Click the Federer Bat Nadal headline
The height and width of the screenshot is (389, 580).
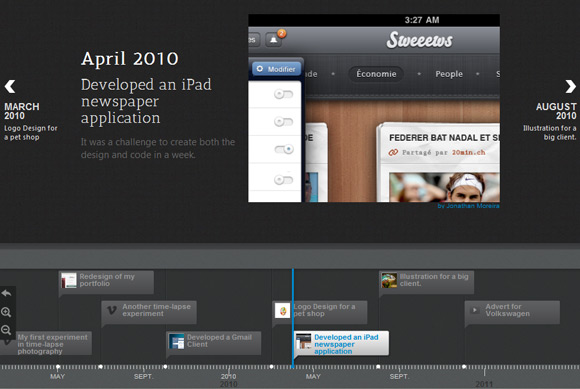coord(444,138)
